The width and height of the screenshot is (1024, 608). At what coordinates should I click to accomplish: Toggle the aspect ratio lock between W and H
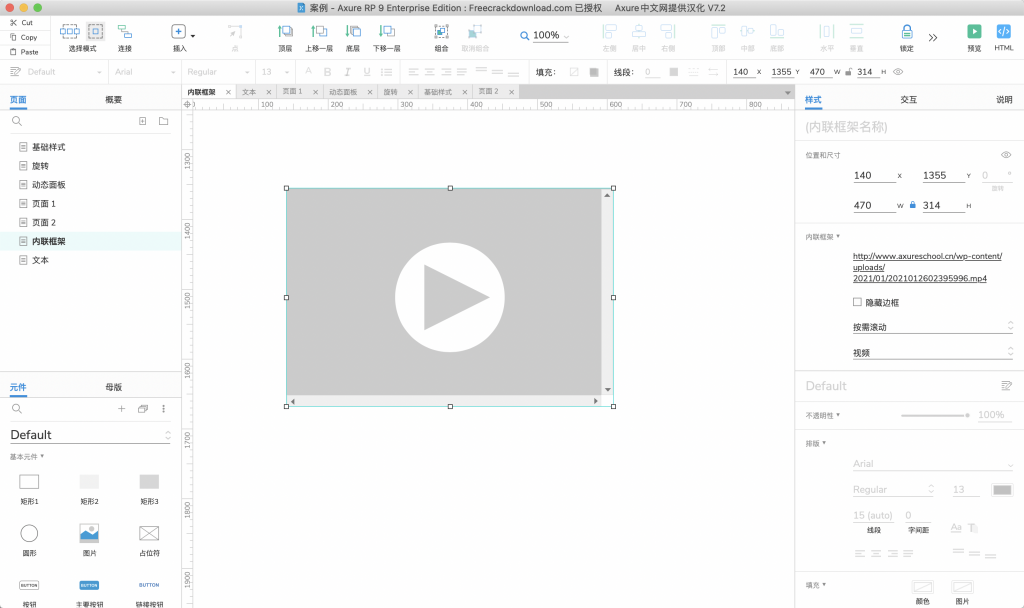click(912, 205)
